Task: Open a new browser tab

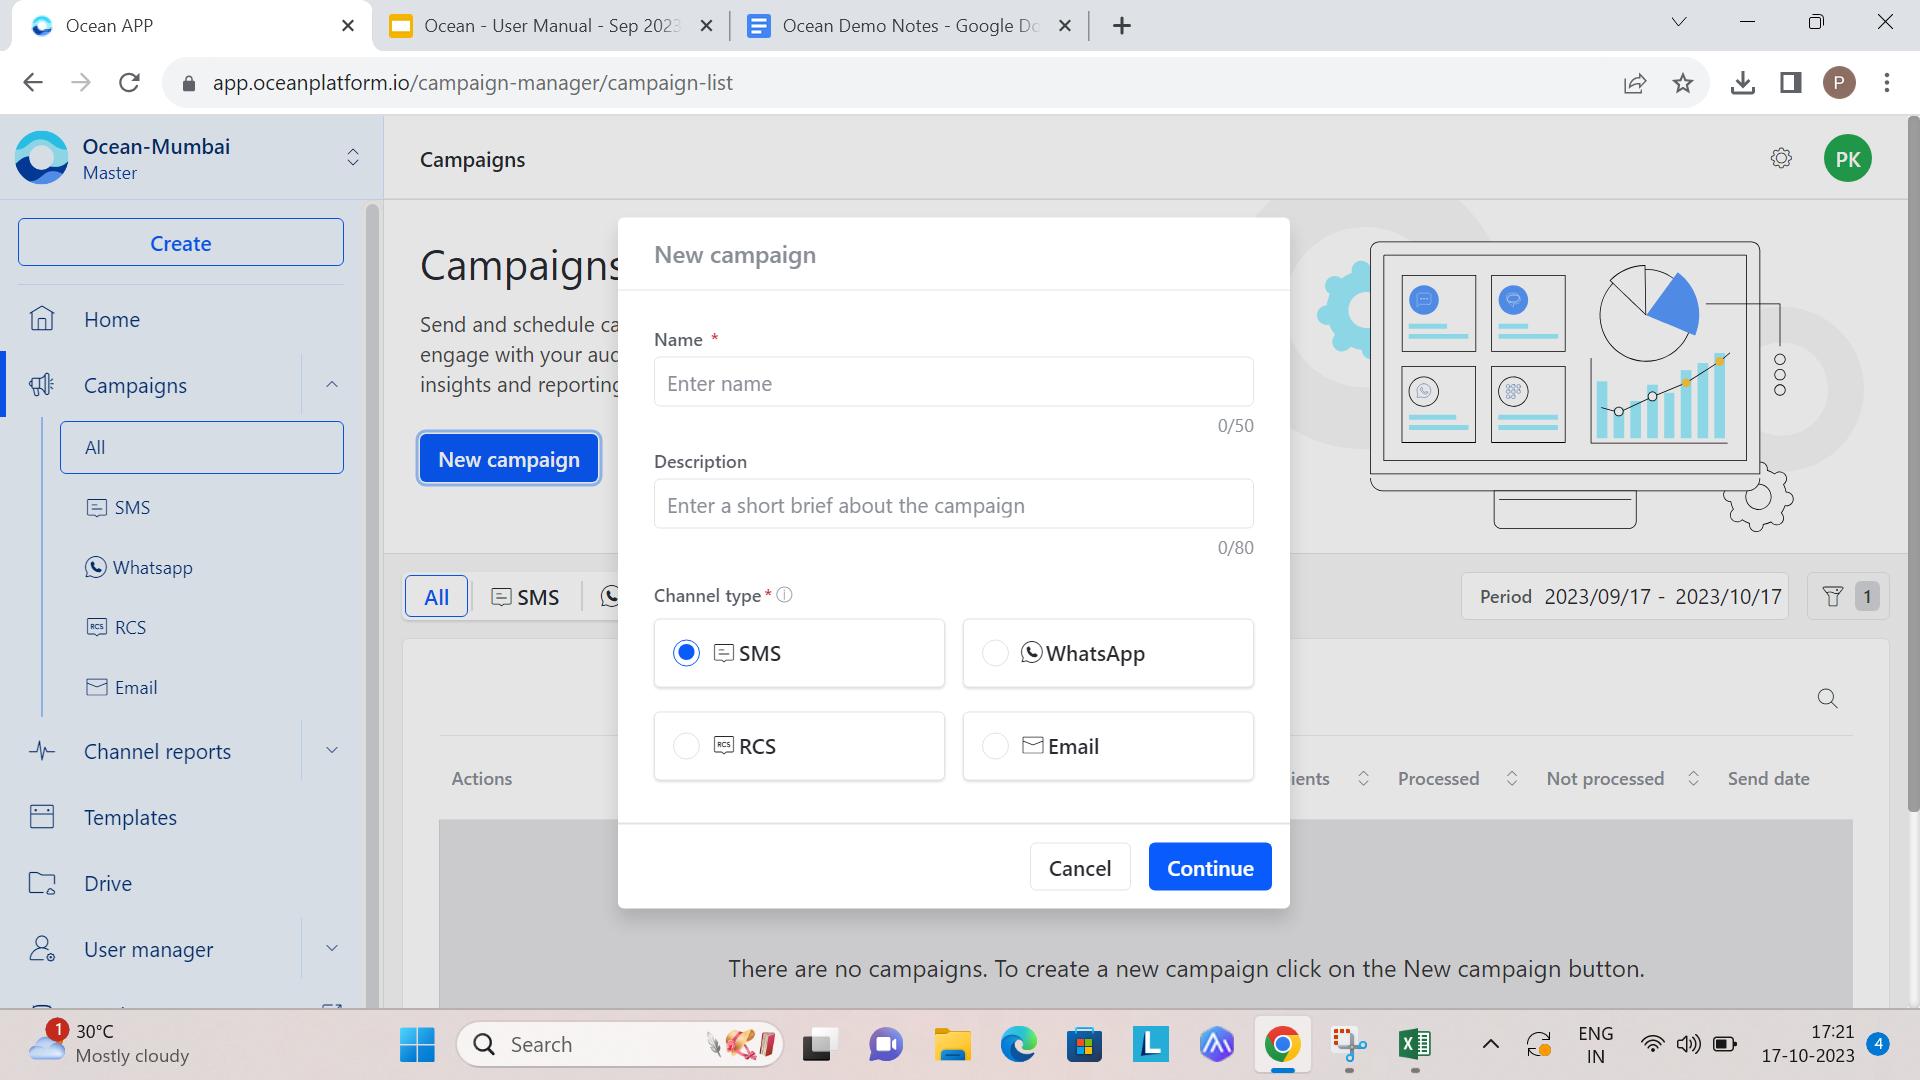Action: (1122, 26)
